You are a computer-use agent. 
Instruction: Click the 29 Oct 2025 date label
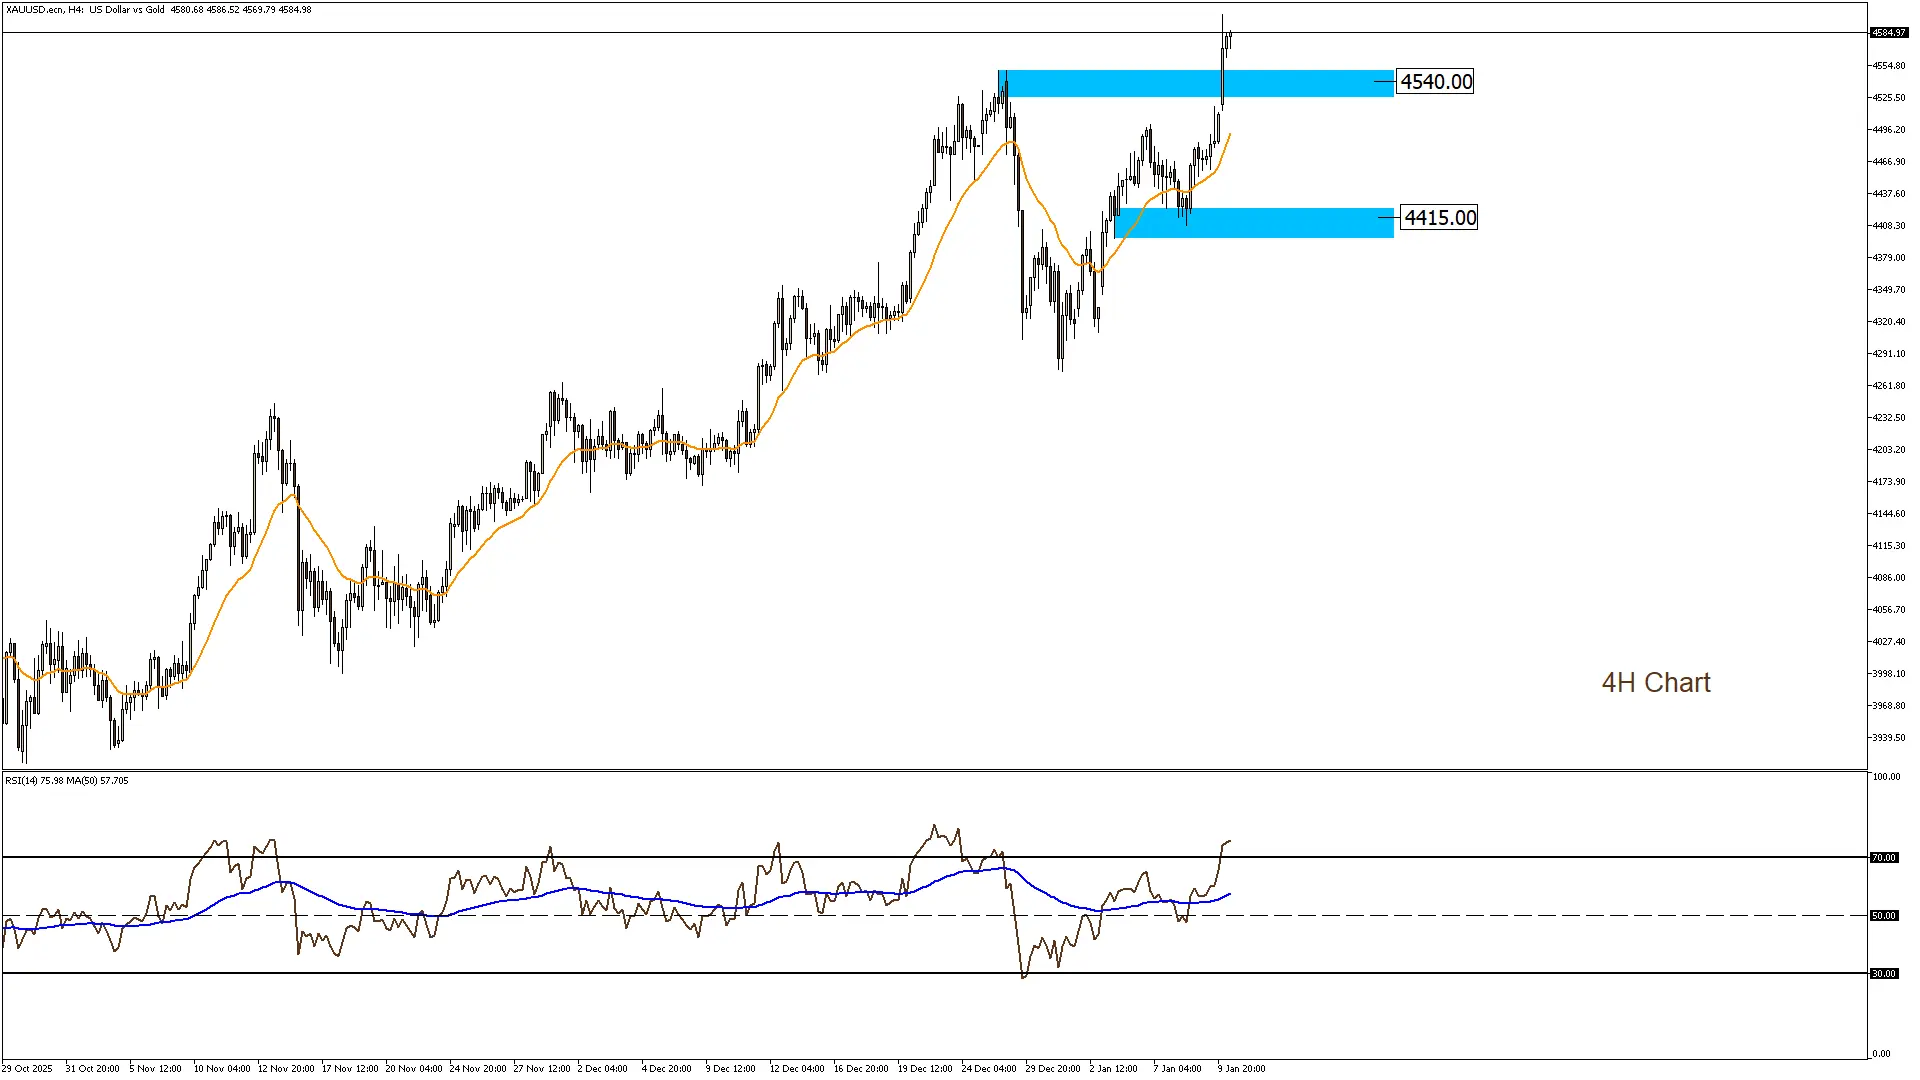pos(27,1069)
